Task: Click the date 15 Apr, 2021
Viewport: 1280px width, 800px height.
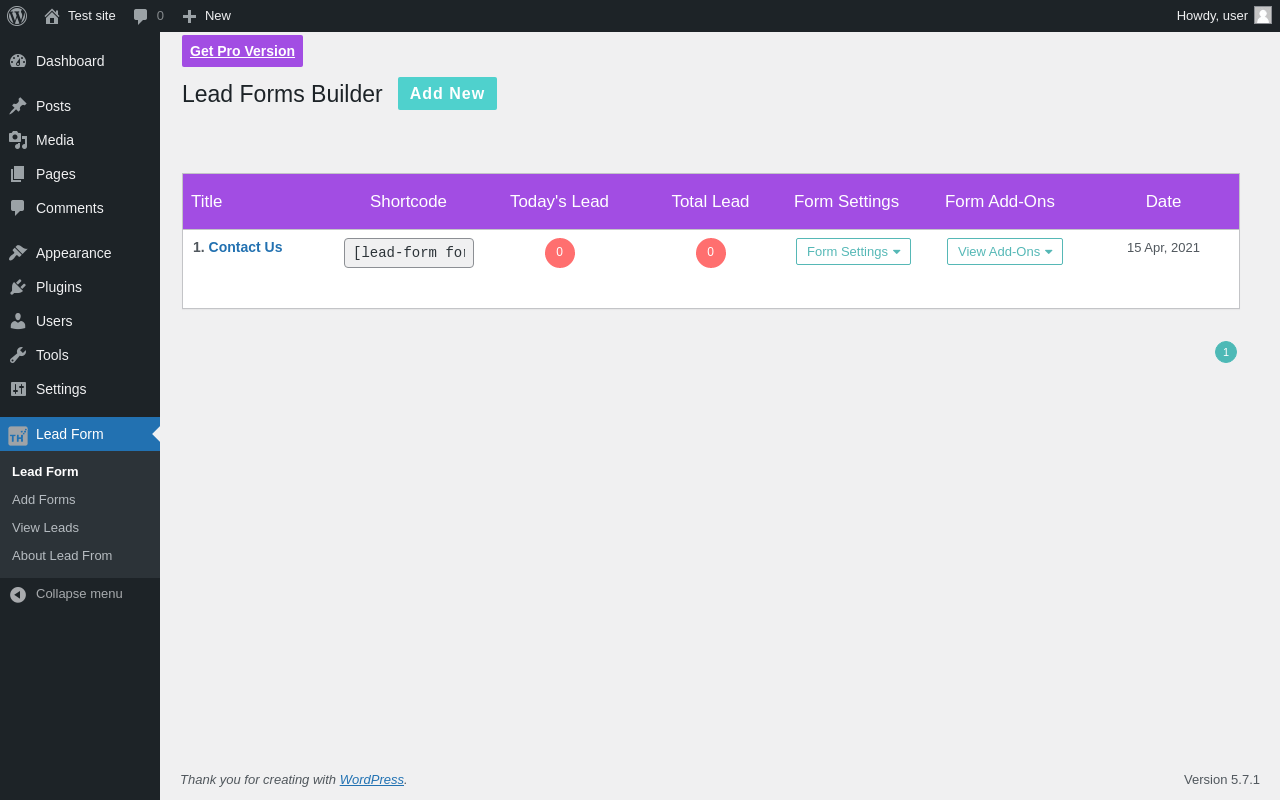Action: [1163, 247]
